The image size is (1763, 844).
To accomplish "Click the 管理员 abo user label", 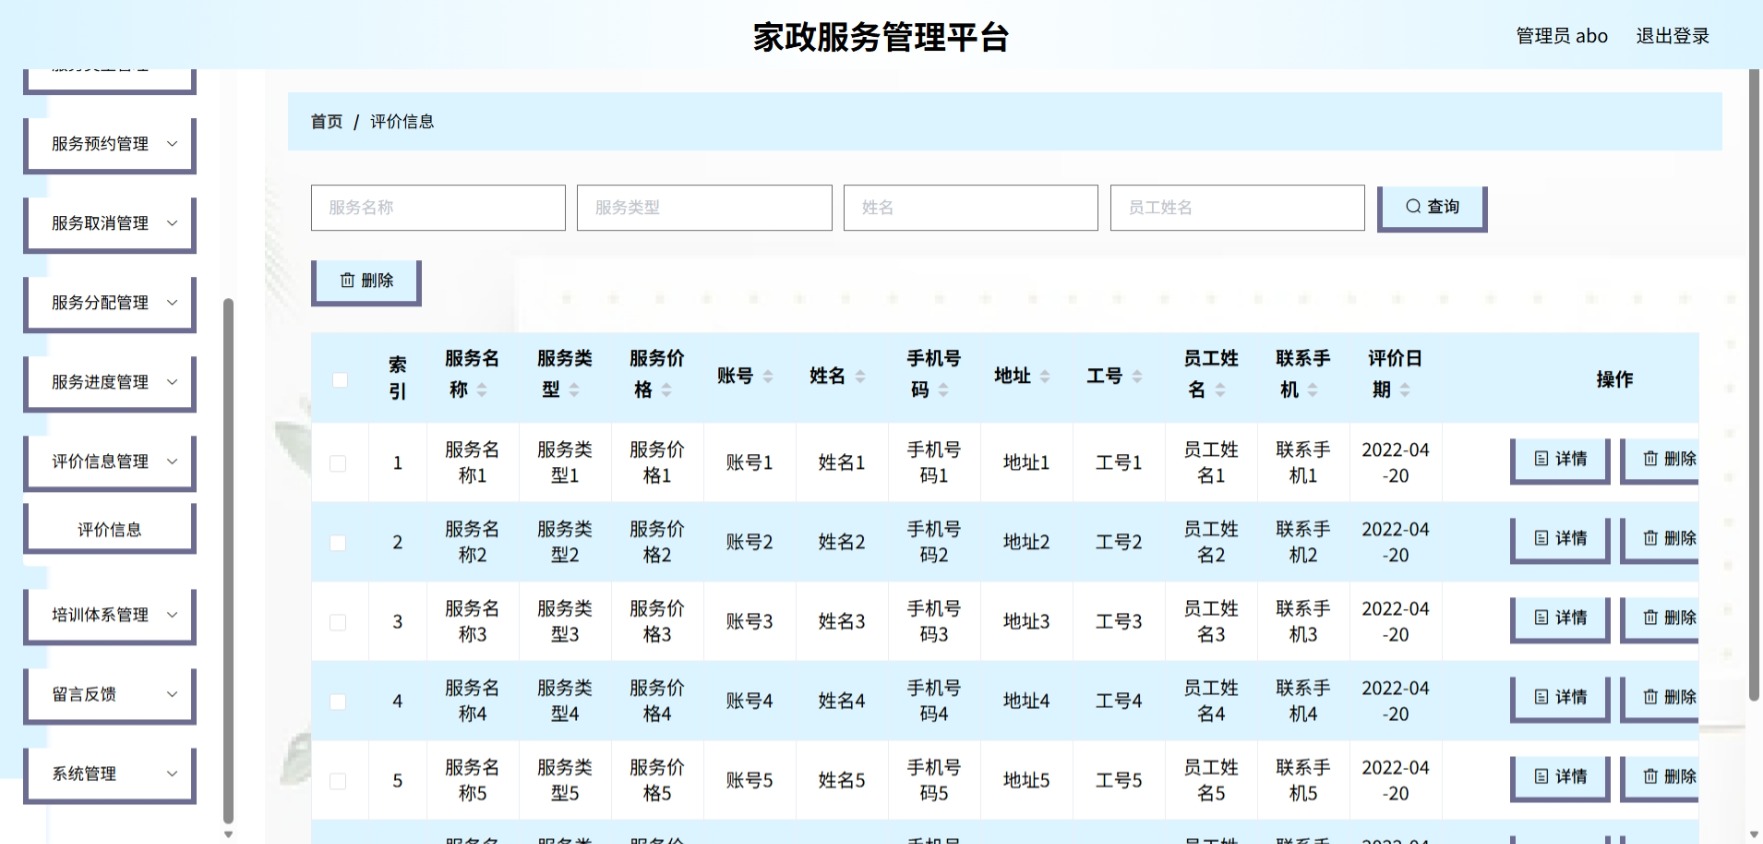I will tap(1562, 36).
